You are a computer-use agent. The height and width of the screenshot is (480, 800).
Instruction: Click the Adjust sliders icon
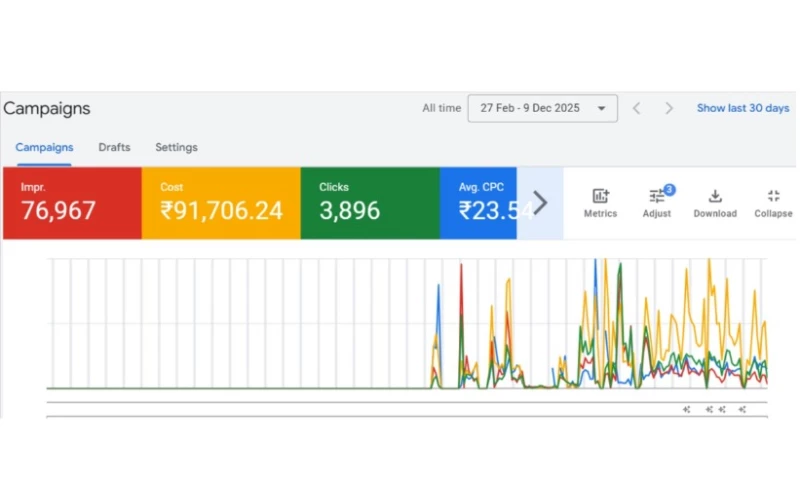pos(656,203)
